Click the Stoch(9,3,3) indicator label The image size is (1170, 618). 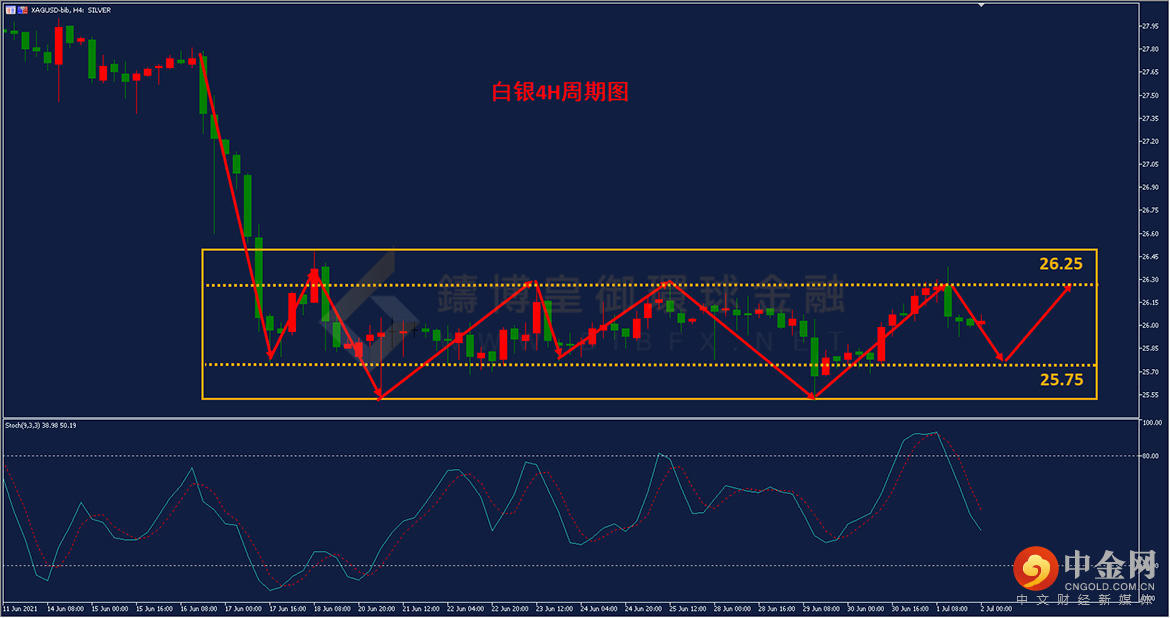click(x=40, y=425)
